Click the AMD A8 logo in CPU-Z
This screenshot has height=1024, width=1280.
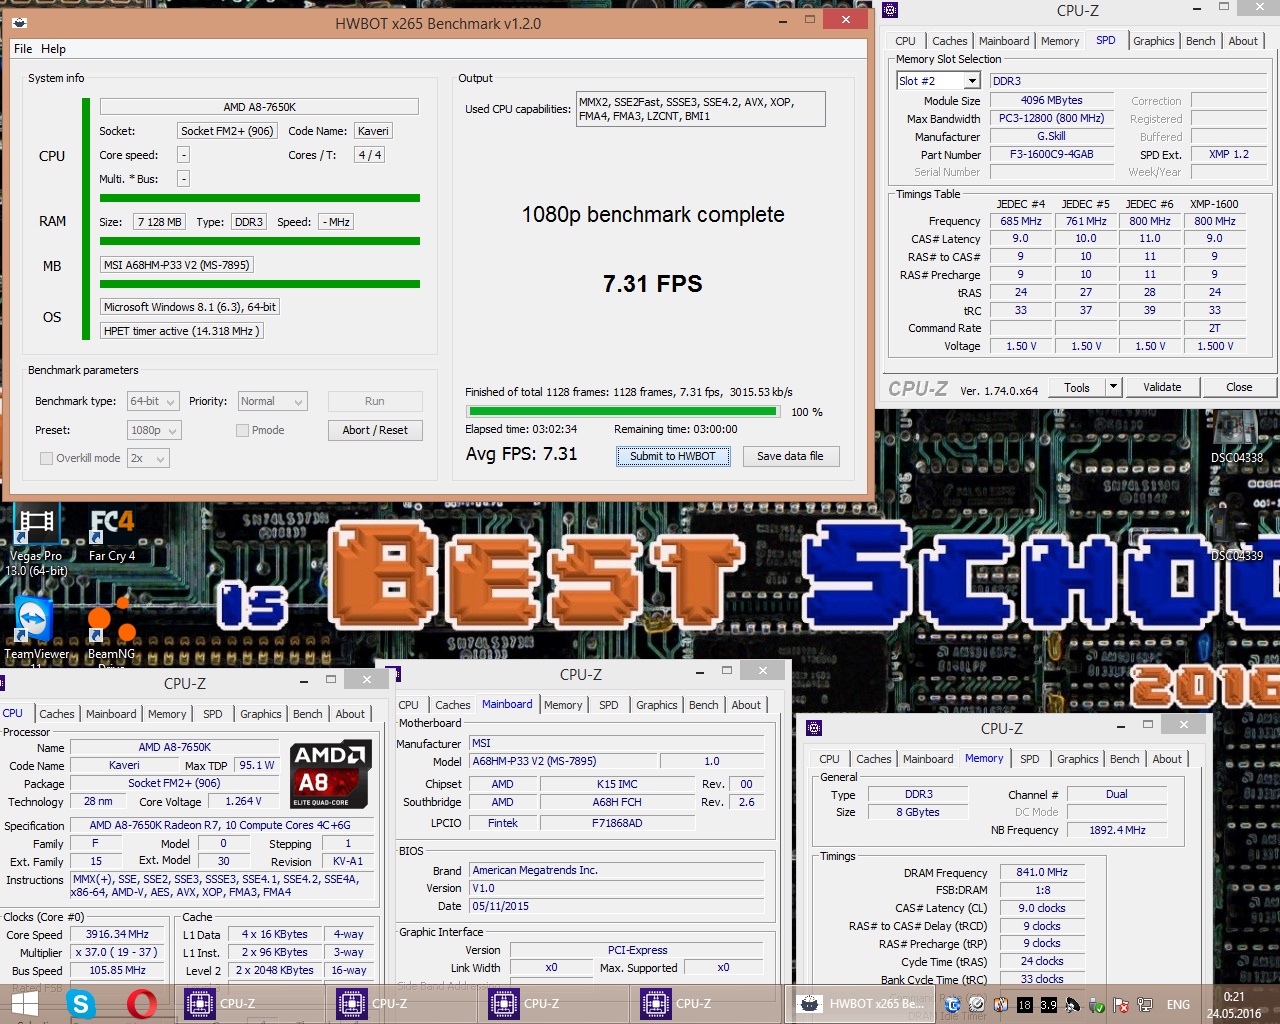click(331, 774)
